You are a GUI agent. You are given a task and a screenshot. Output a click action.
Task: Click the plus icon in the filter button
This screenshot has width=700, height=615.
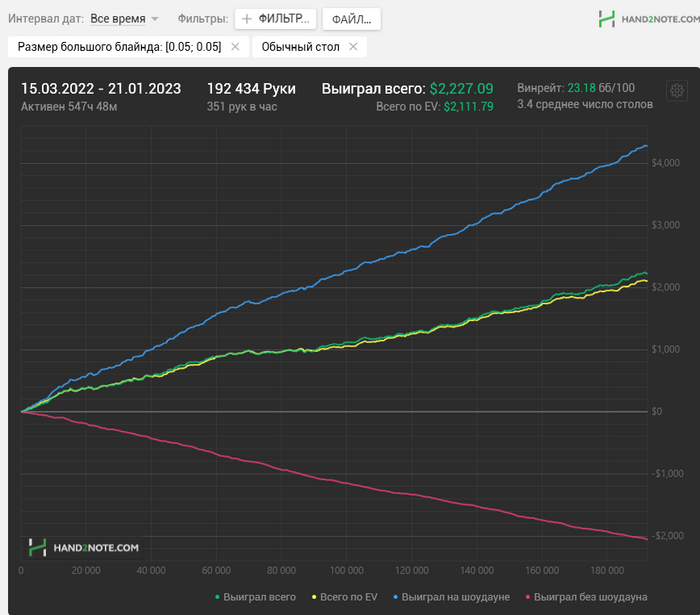point(246,19)
